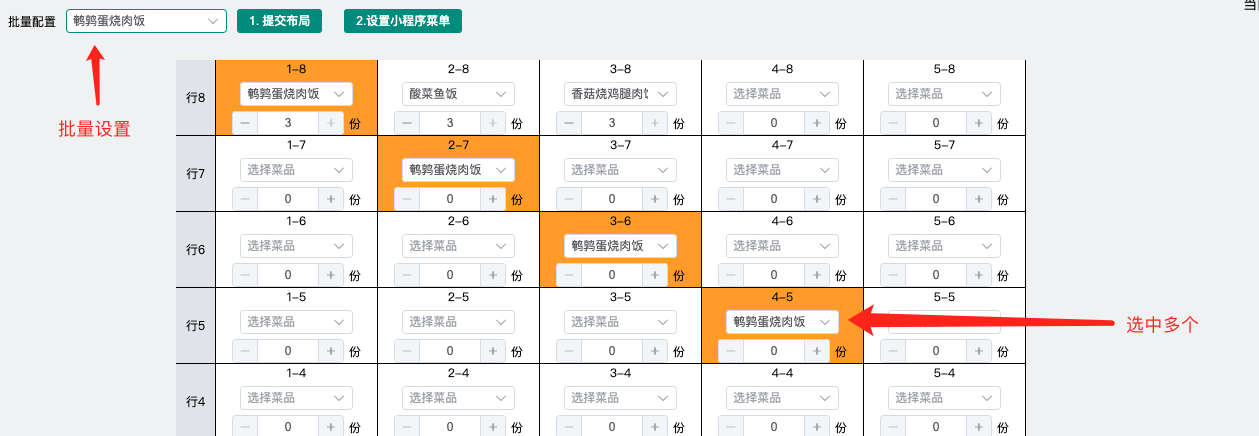Click the 1. 提交布局 button
The image size is (1259, 436).
279,21
